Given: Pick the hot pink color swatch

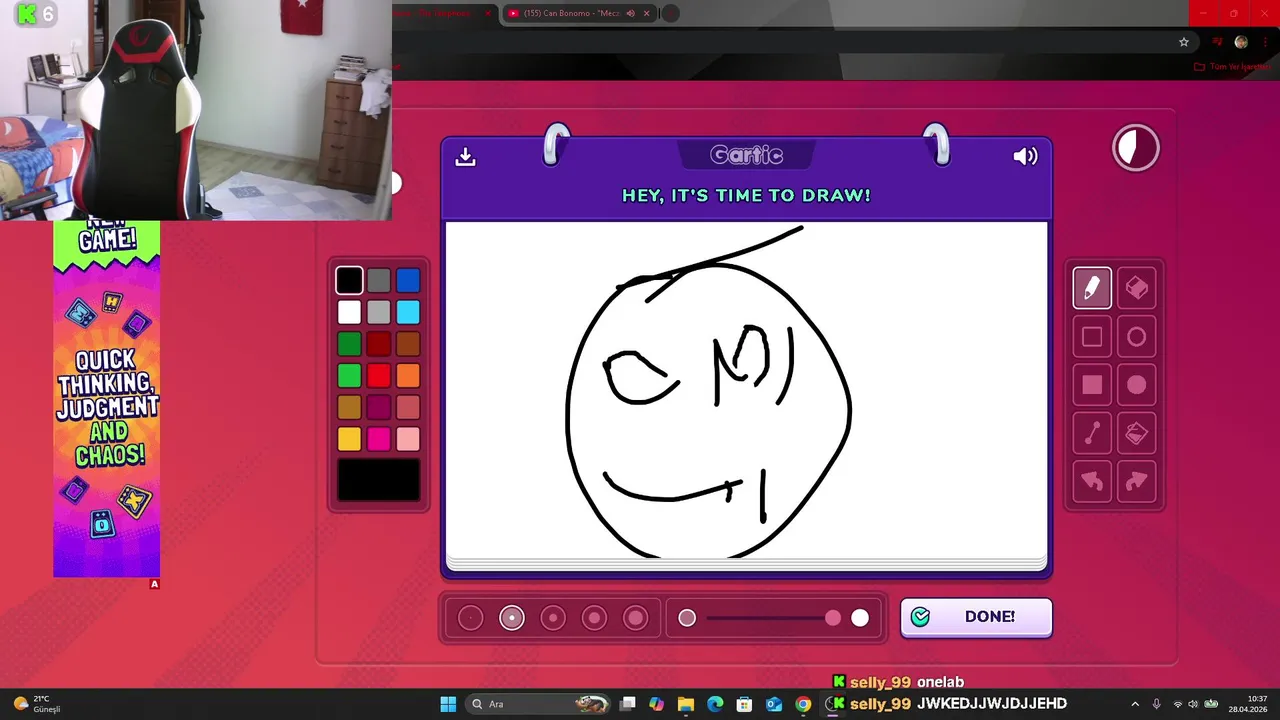Looking at the screenshot, I should pyautogui.click(x=378, y=439).
